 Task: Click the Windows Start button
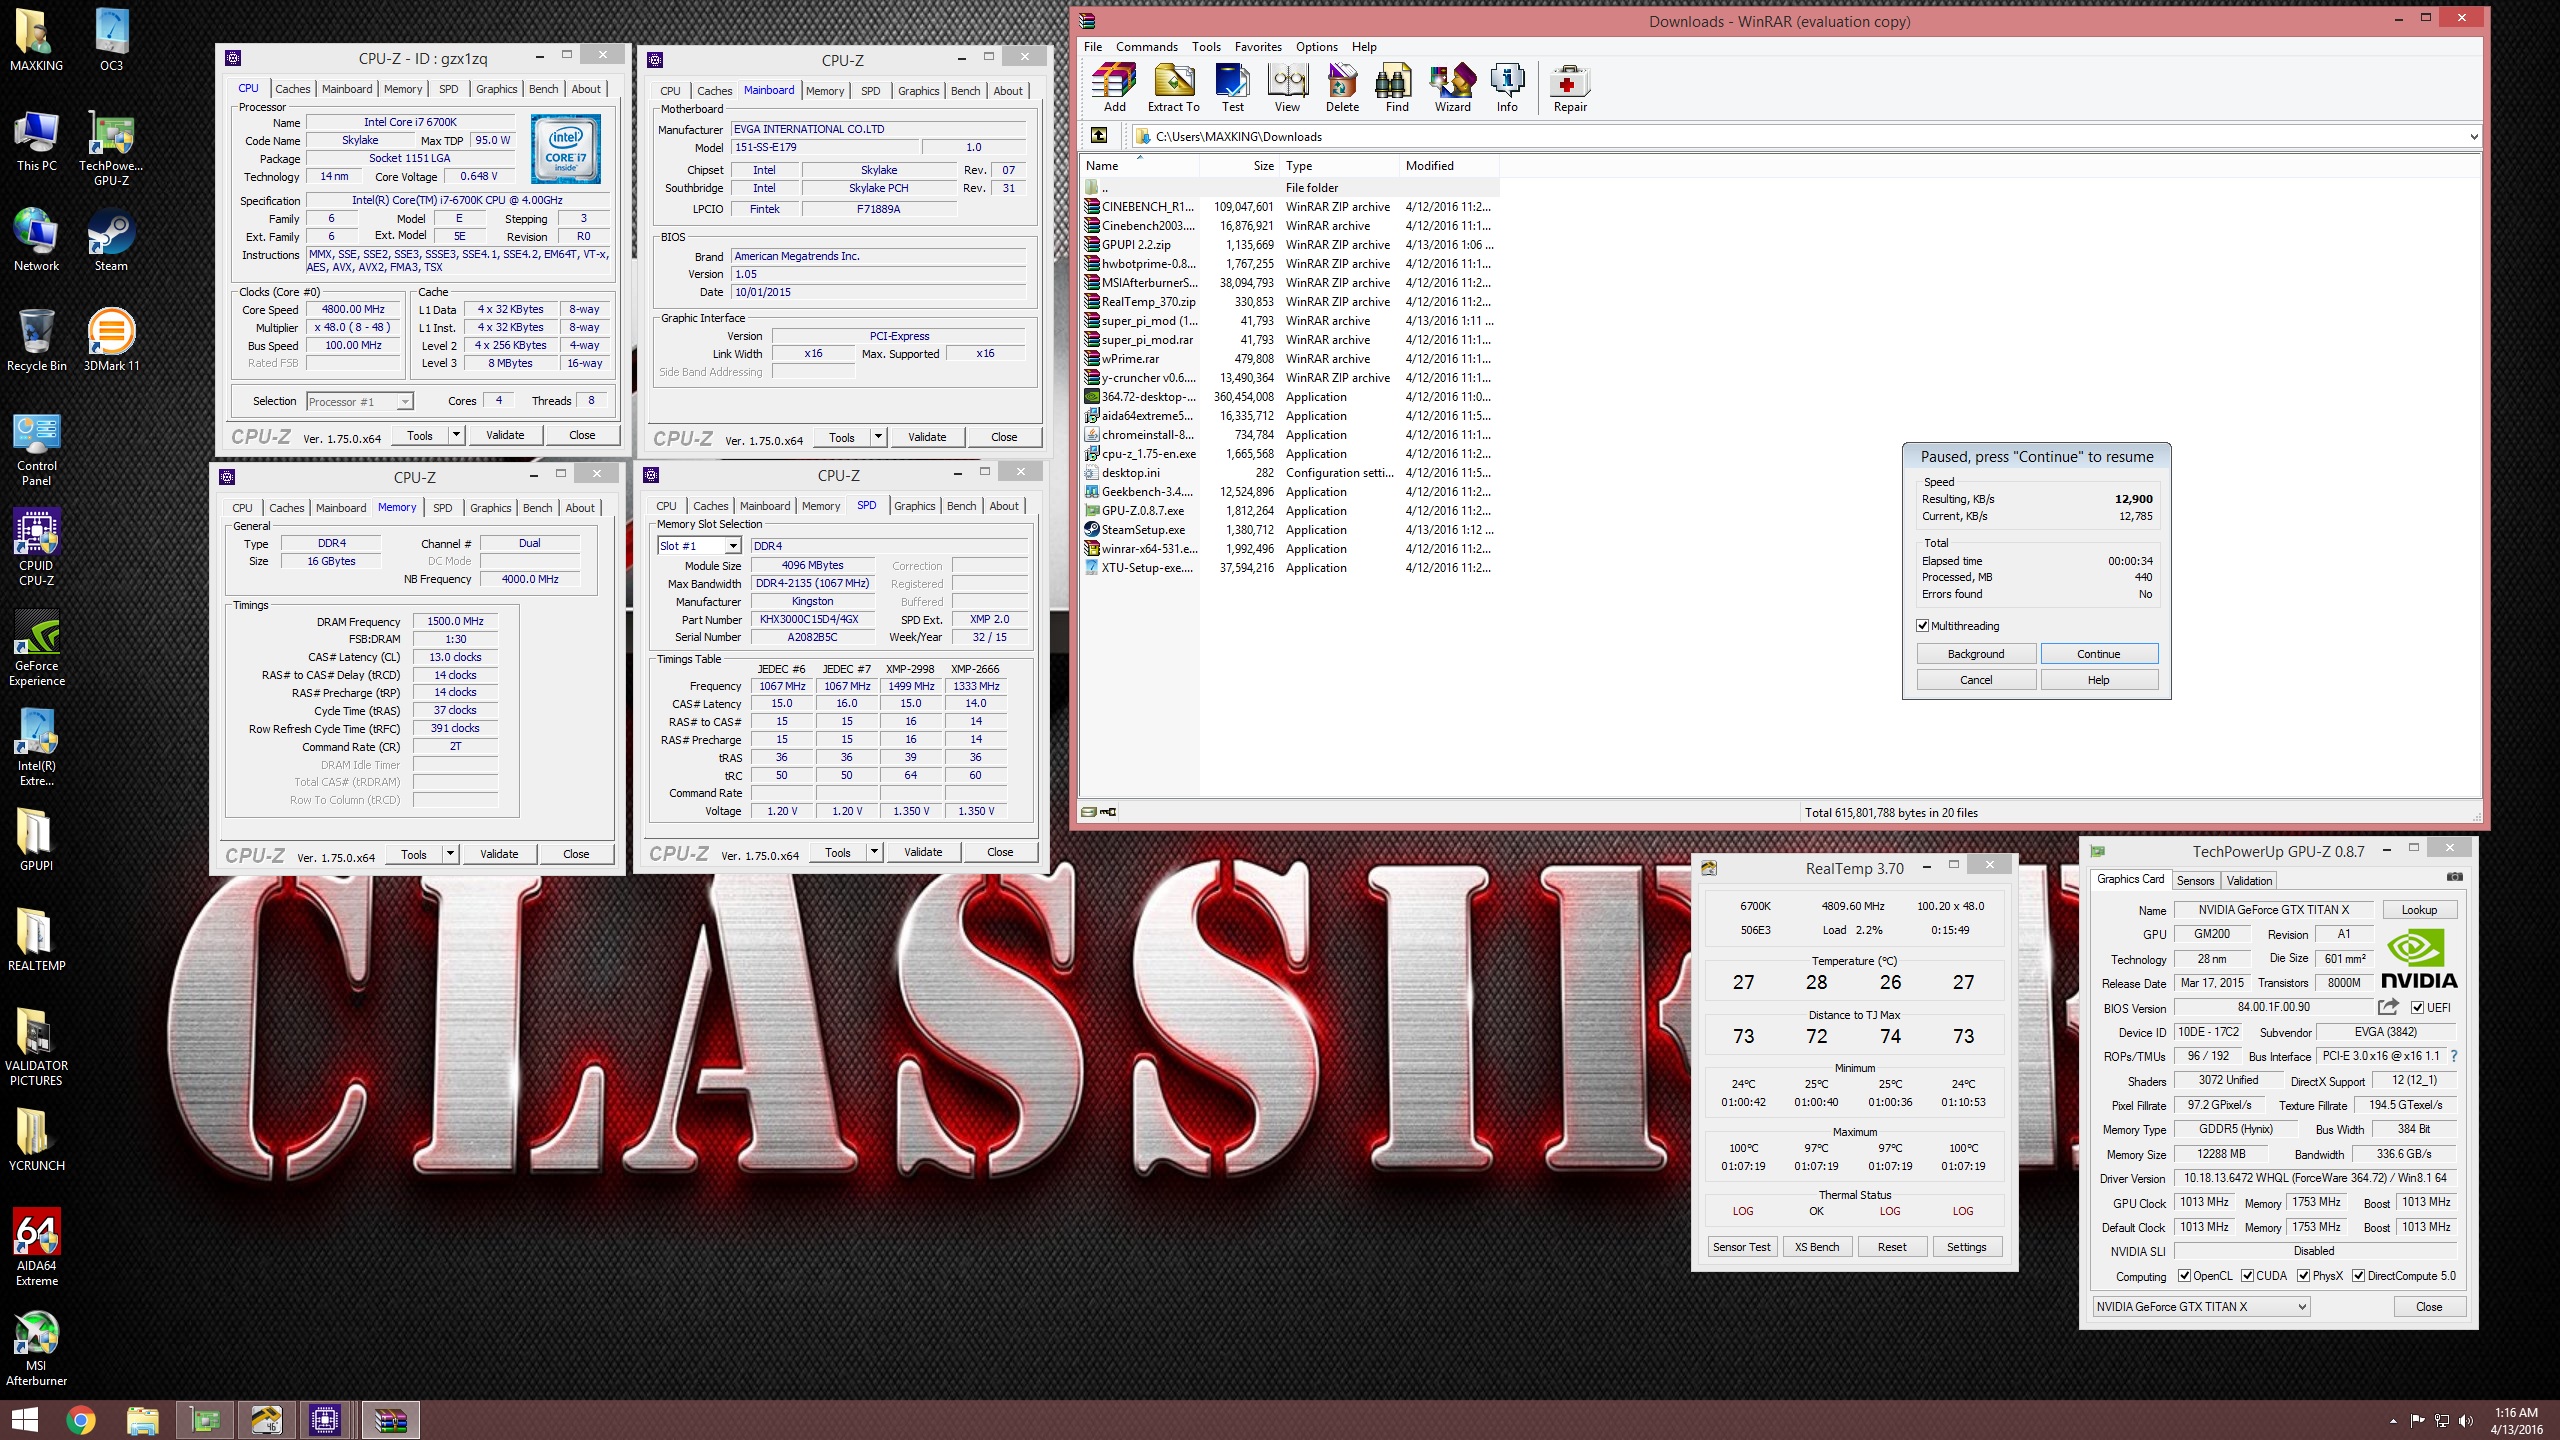[x=24, y=1420]
